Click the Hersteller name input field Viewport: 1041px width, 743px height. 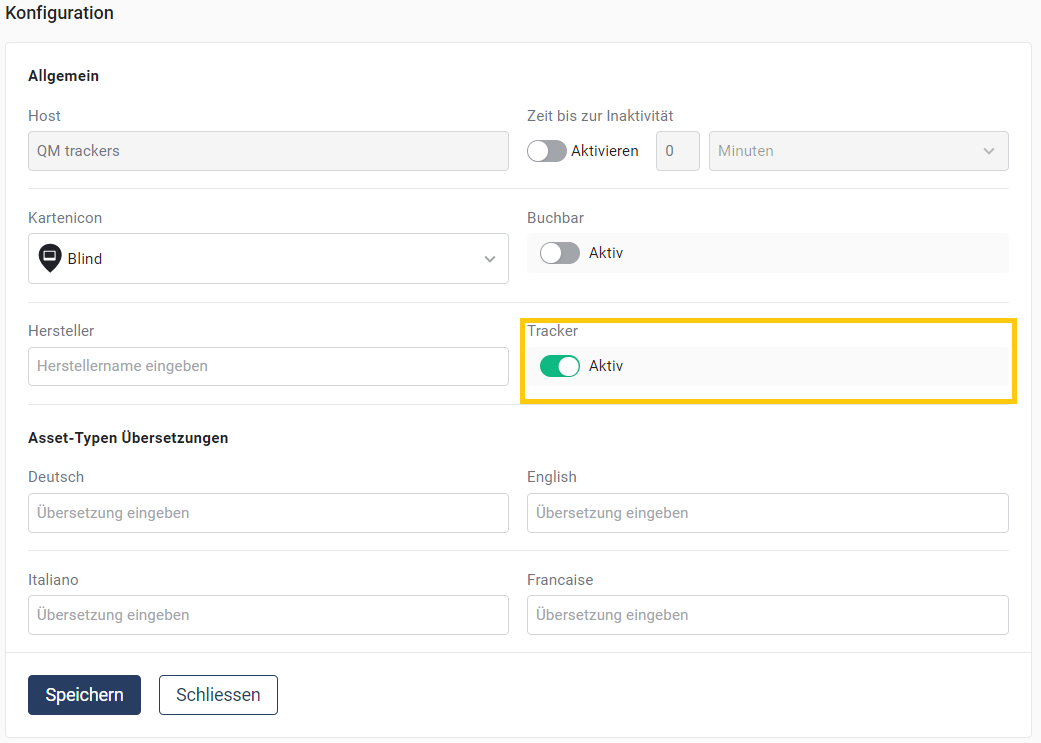click(268, 366)
